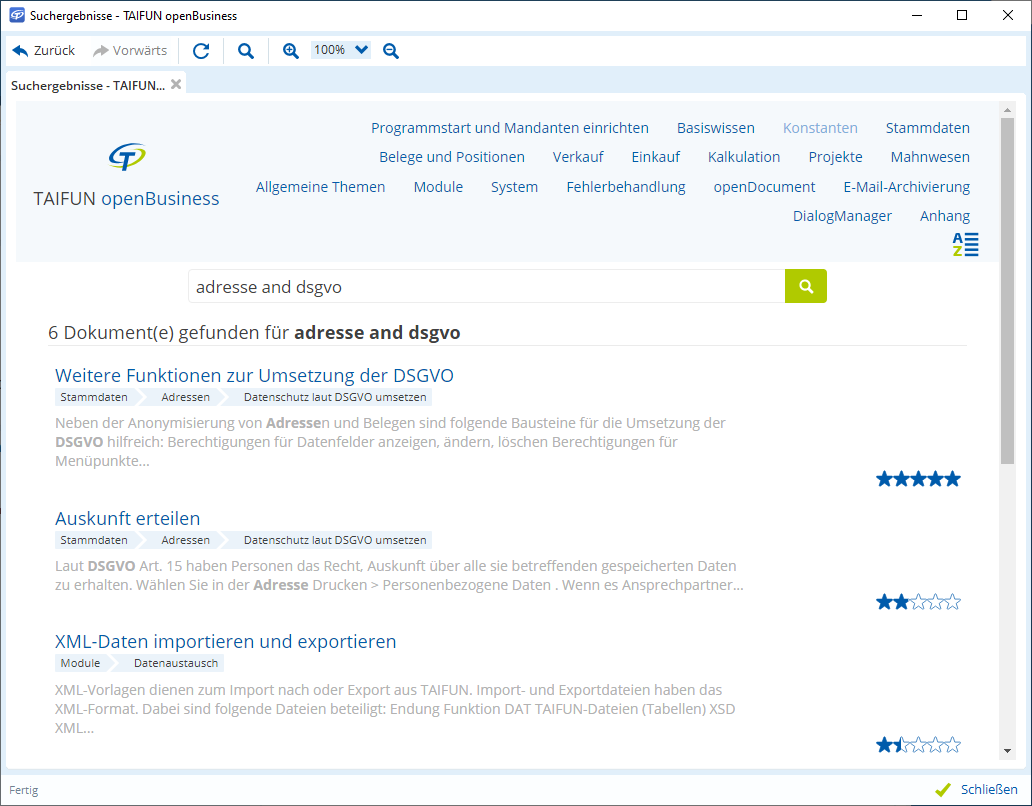Click the Schließen button
Image resolution: width=1032 pixels, height=806 pixels.
point(977,789)
